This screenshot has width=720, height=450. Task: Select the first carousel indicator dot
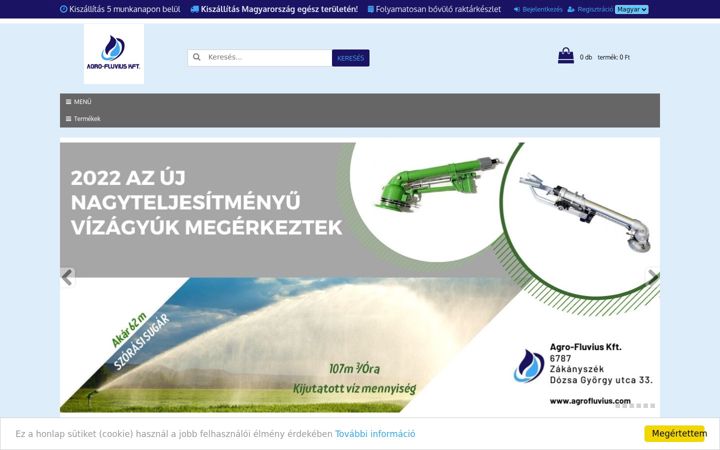(618, 406)
